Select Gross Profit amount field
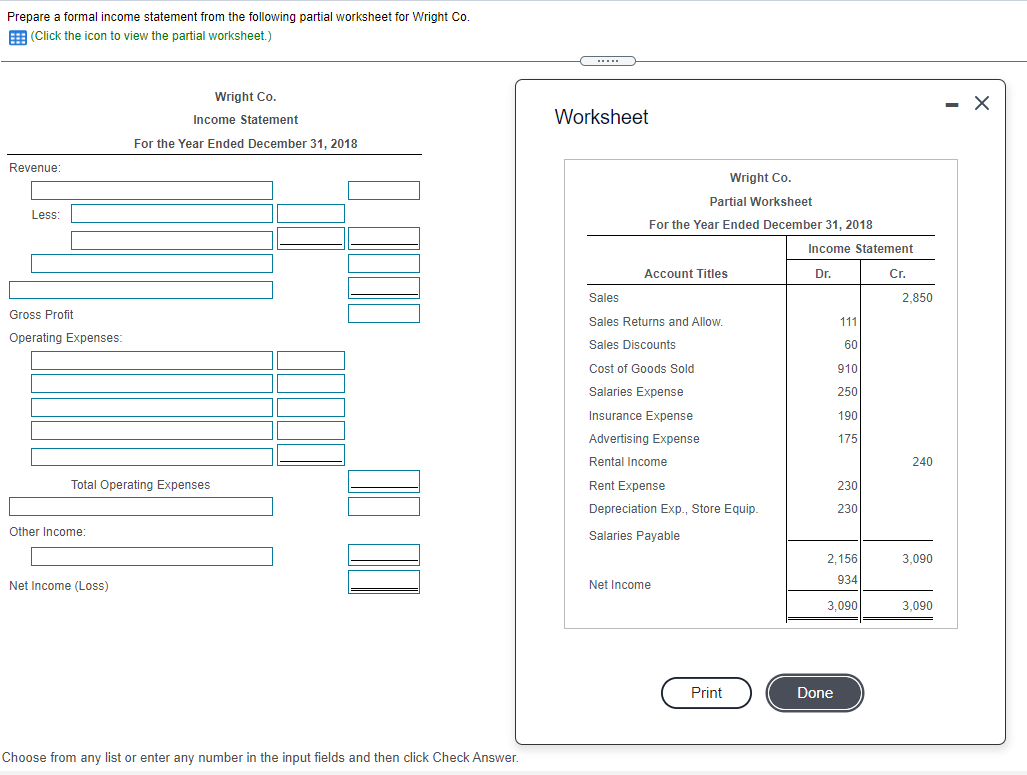1027x775 pixels. coord(384,314)
